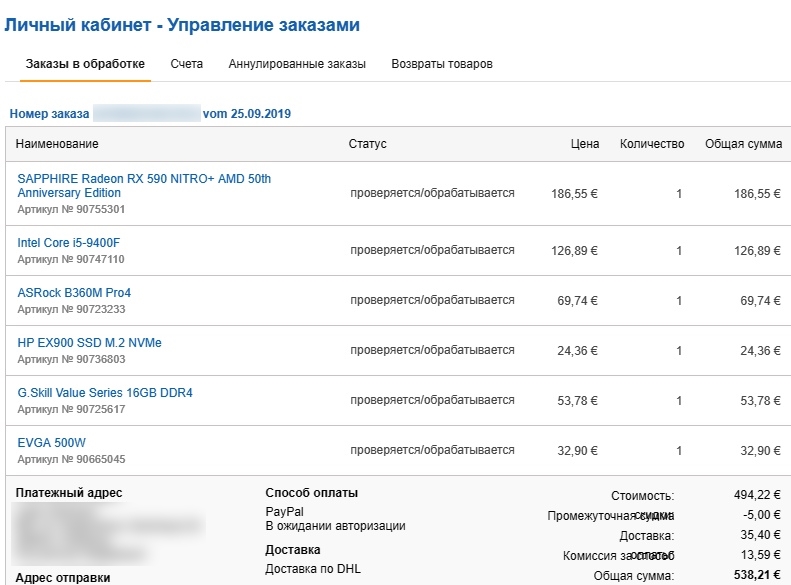The image size is (791, 585).
Task: Select article number 'Артикул № 90736803'
Action: (x=71, y=359)
